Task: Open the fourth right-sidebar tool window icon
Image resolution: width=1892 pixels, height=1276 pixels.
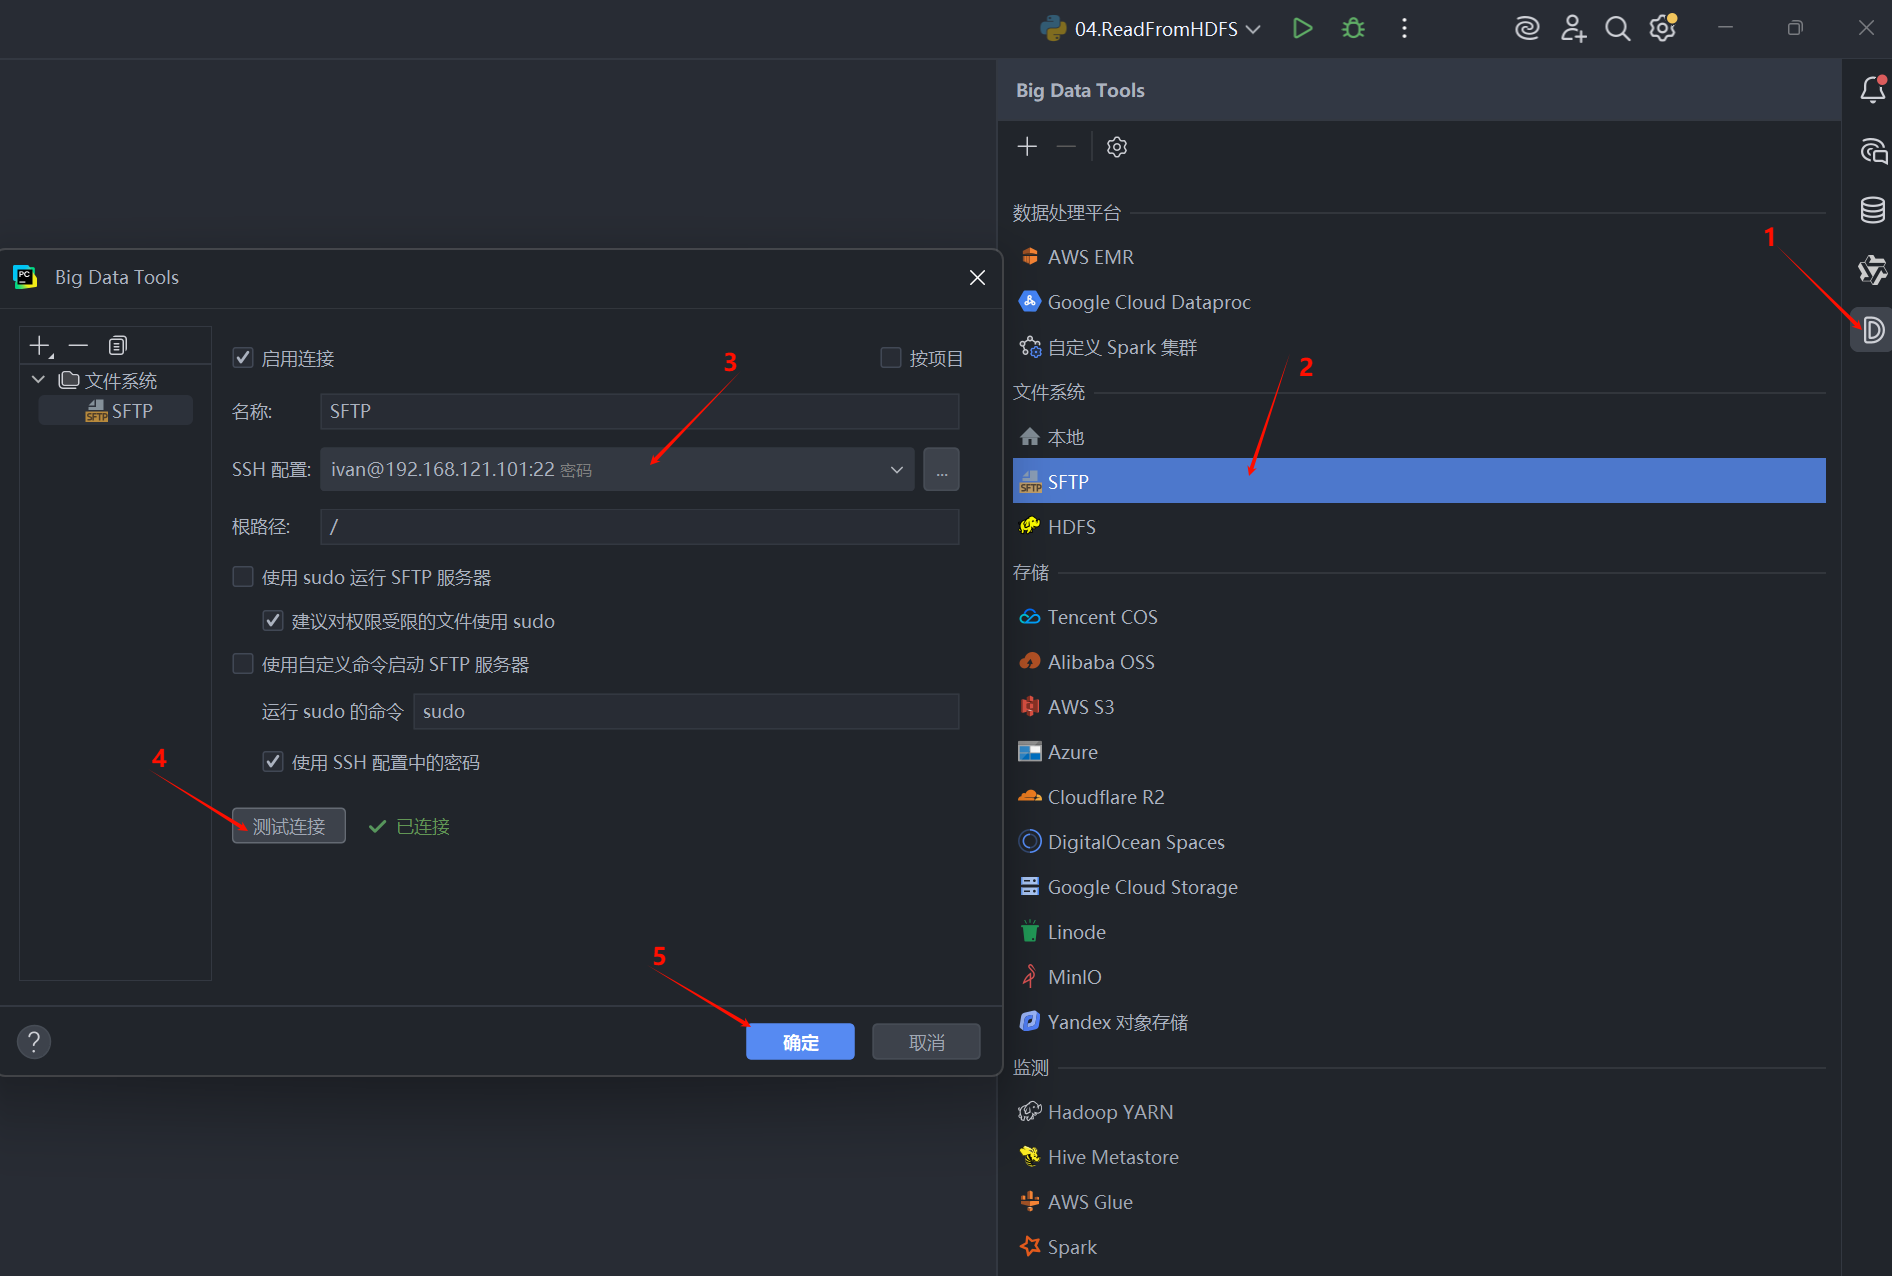Action: (x=1872, y=270)
